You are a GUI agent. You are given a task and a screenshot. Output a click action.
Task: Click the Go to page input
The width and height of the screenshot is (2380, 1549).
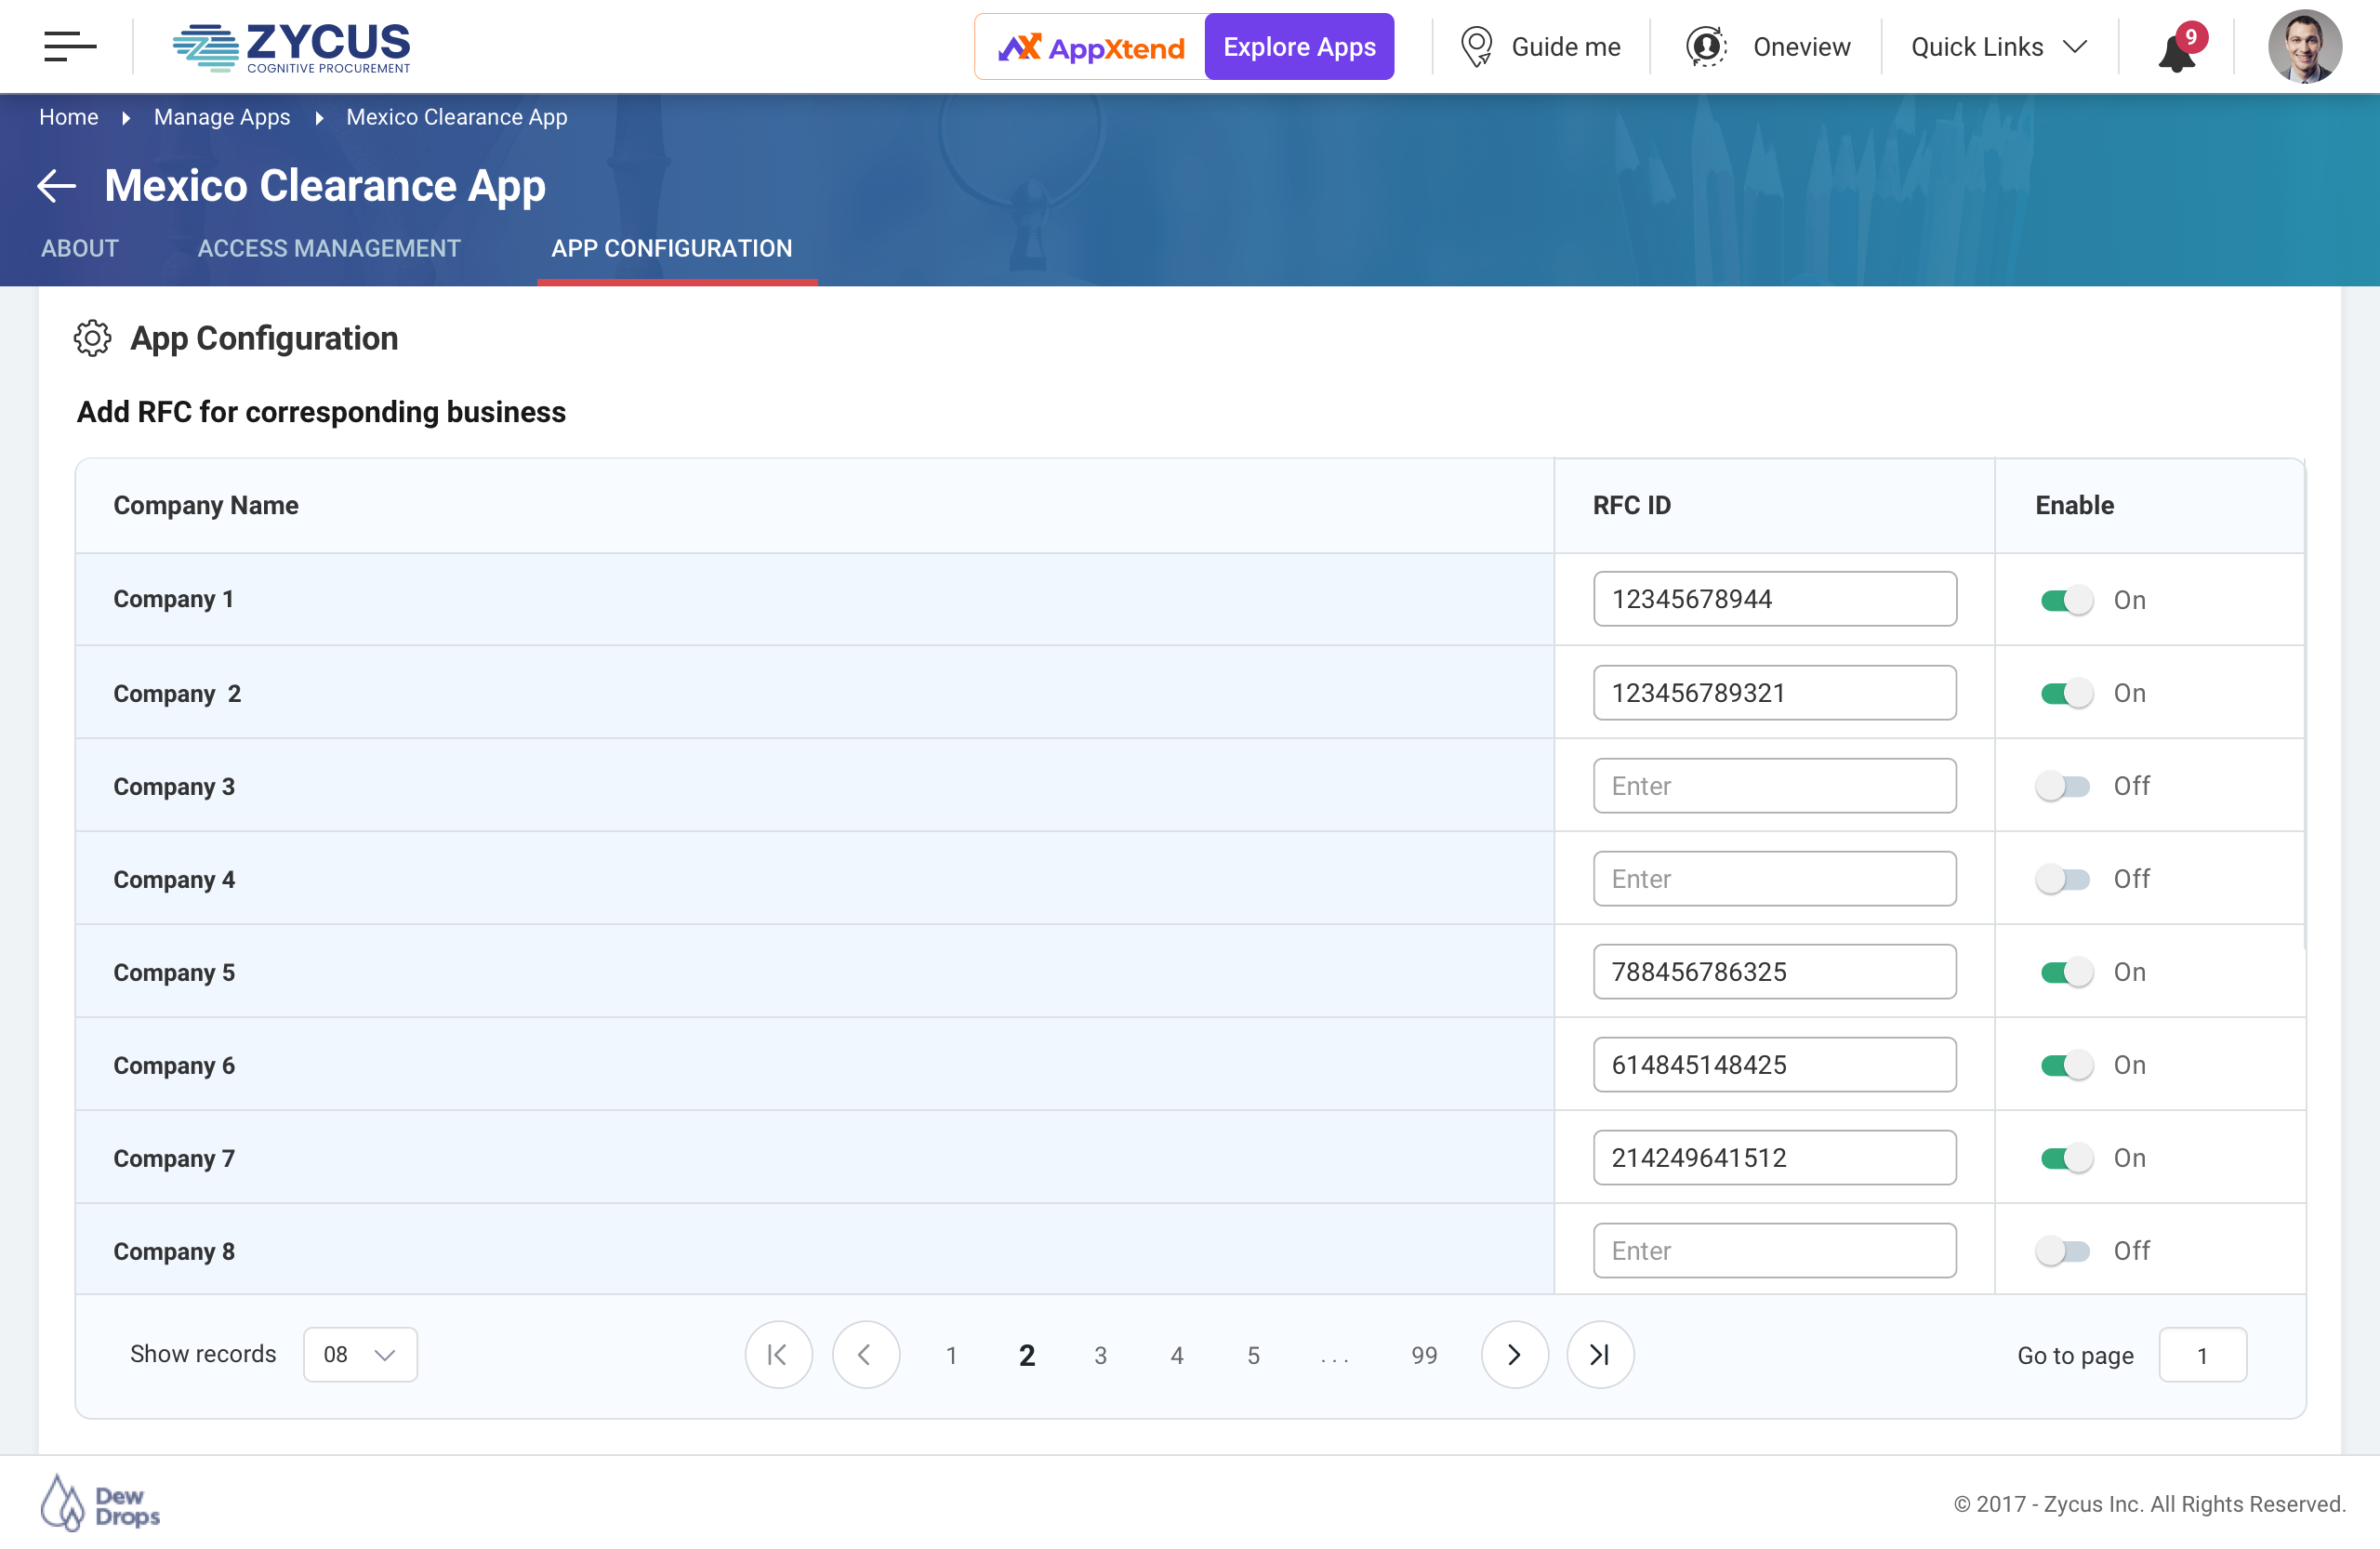pyautogui.click(x=2202, y=1355)
